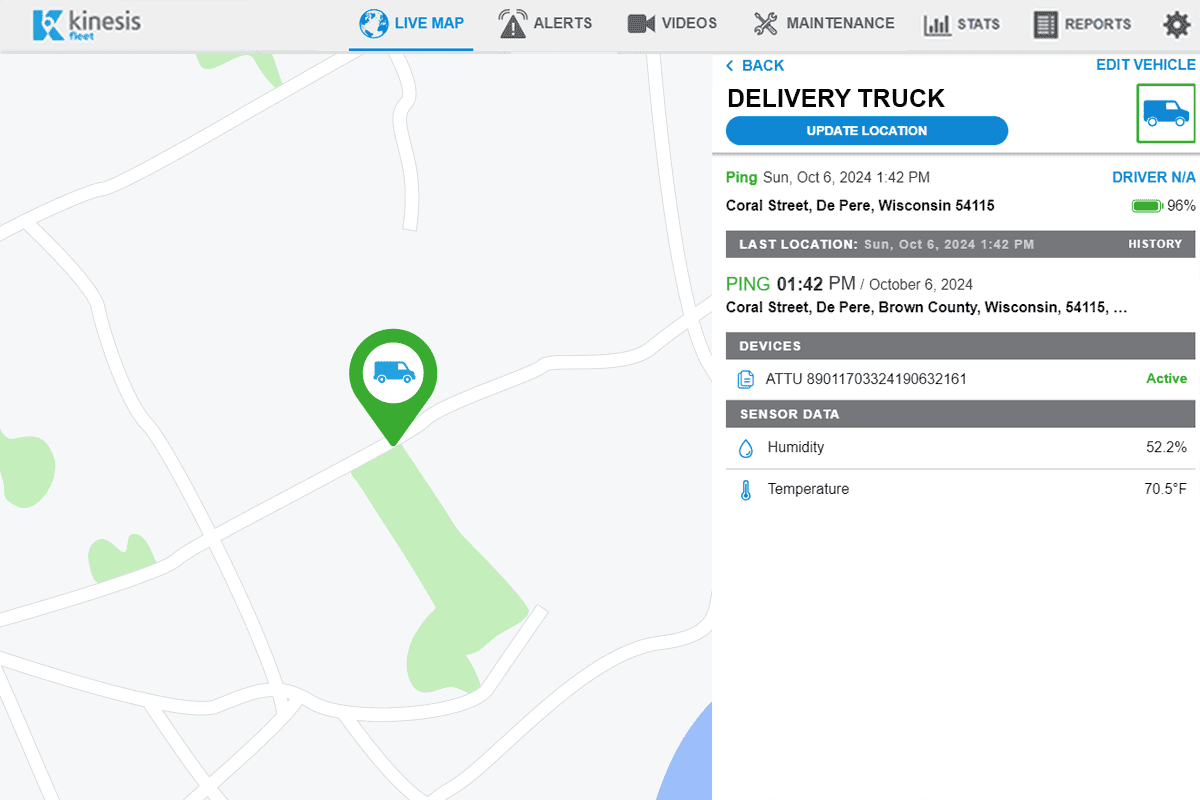Open the Stats tab
The width and height of the screenshot is (1200, 800).
[961, 25]
